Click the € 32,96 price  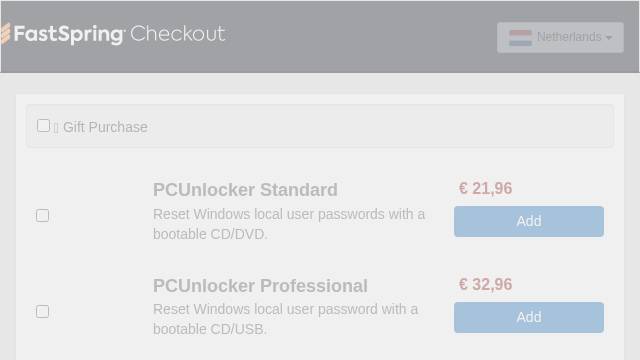click(485, 284)
